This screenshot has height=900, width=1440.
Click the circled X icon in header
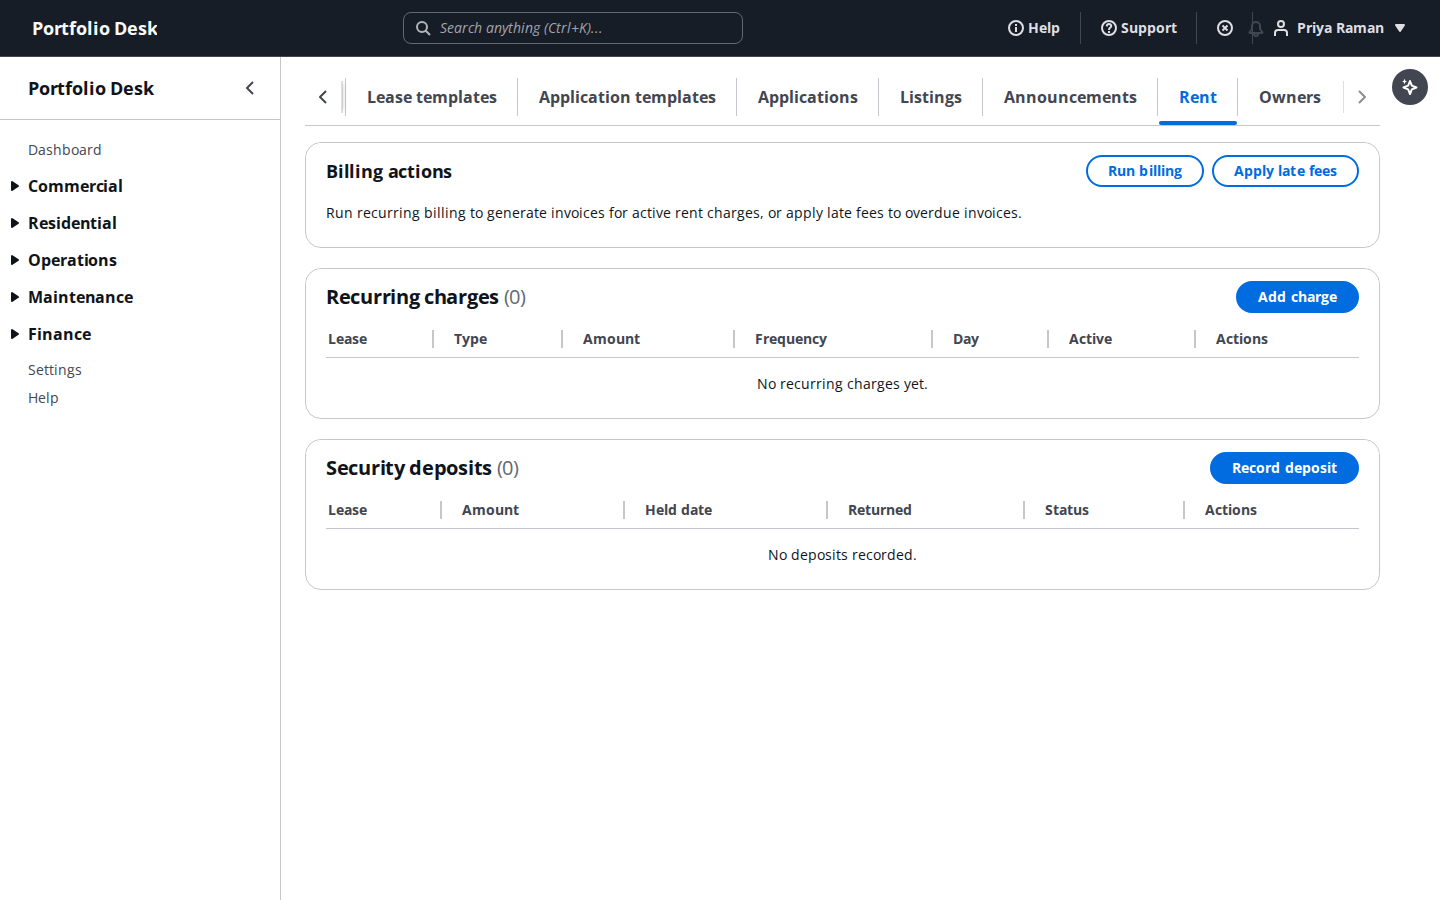pos(1225,28)
